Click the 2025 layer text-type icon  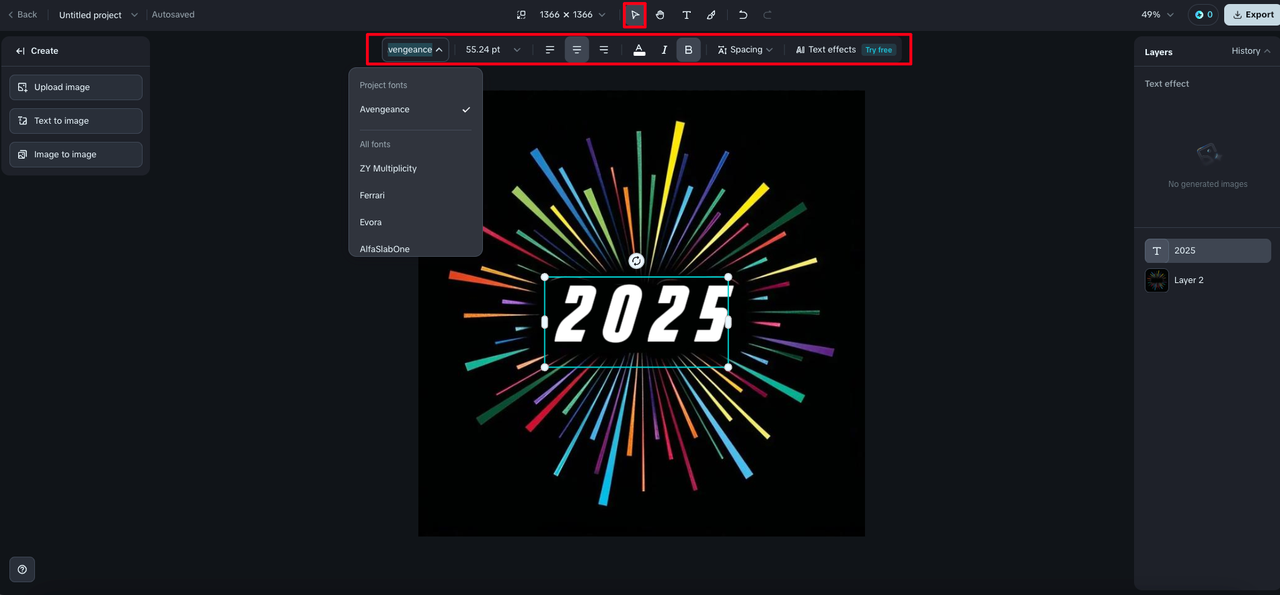tap(1157, 251)
